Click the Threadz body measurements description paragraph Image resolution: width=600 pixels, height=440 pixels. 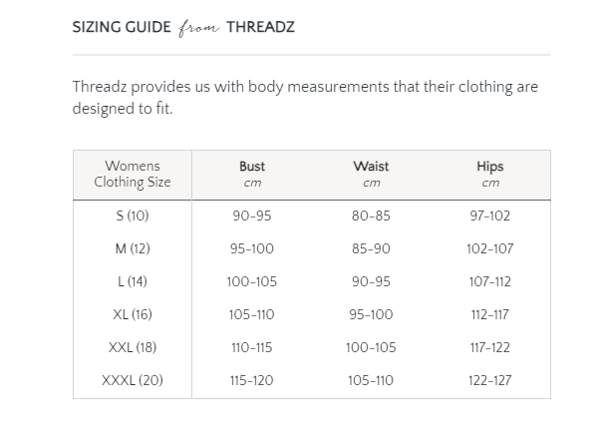point(305,98)
